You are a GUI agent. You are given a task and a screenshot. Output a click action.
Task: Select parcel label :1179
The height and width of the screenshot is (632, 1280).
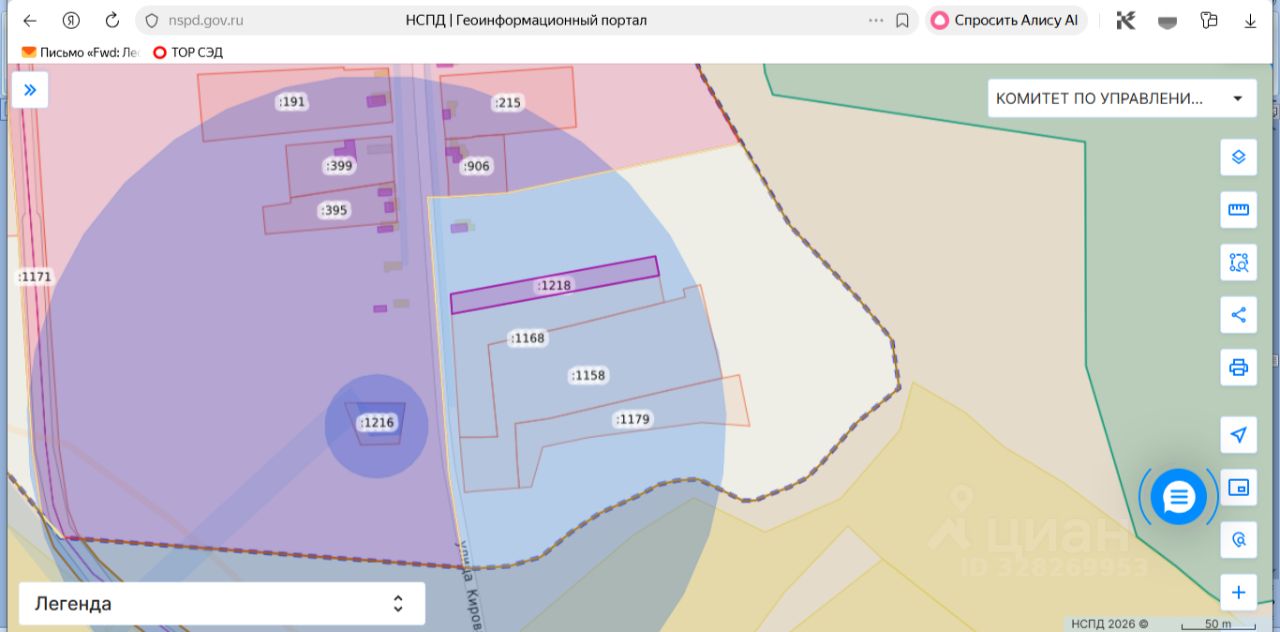pos(633,419)
